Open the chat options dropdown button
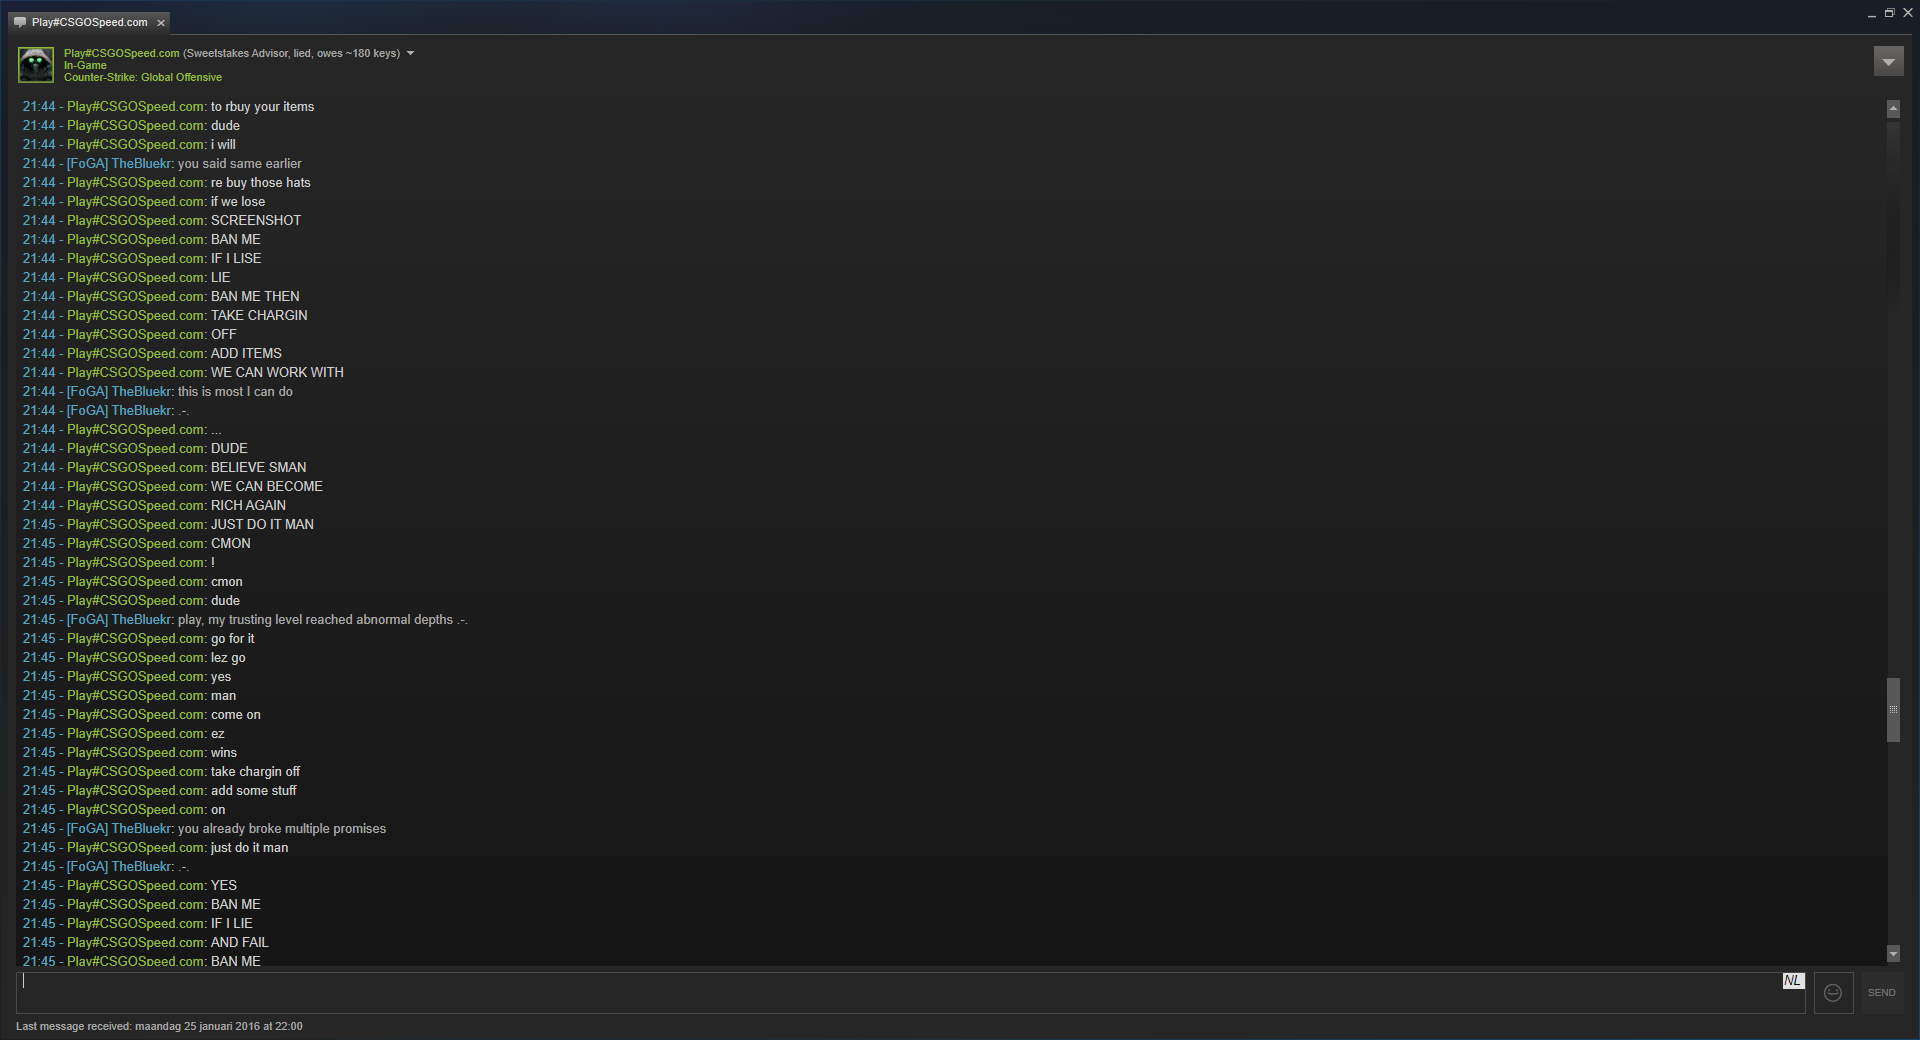This screenshot has width=1920, height=1040. 1888,62
